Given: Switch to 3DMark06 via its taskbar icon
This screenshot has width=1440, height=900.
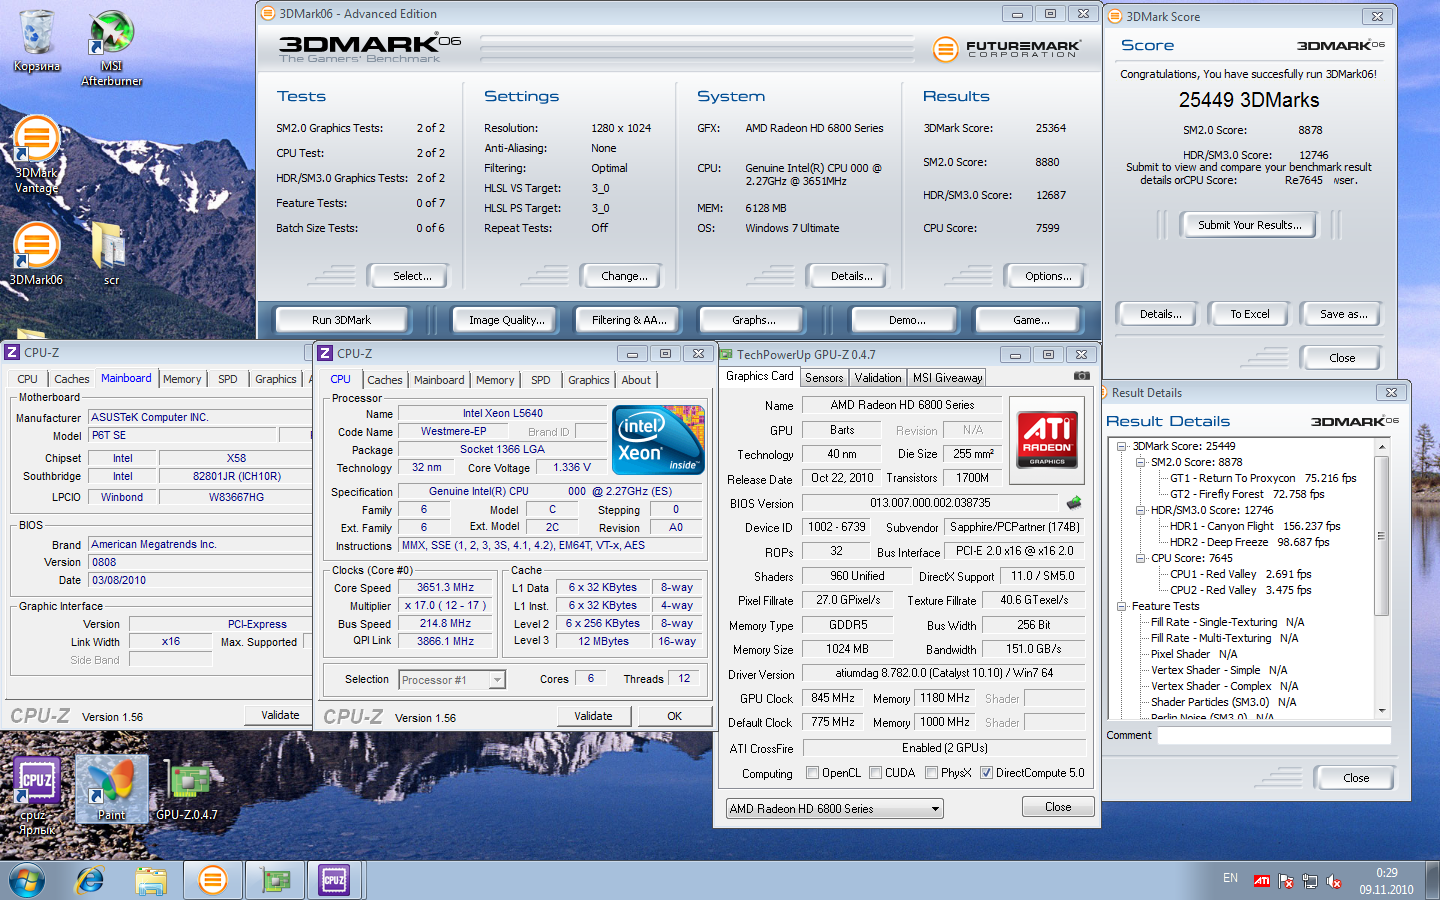Looking at the screenshot, I should 212,881.
